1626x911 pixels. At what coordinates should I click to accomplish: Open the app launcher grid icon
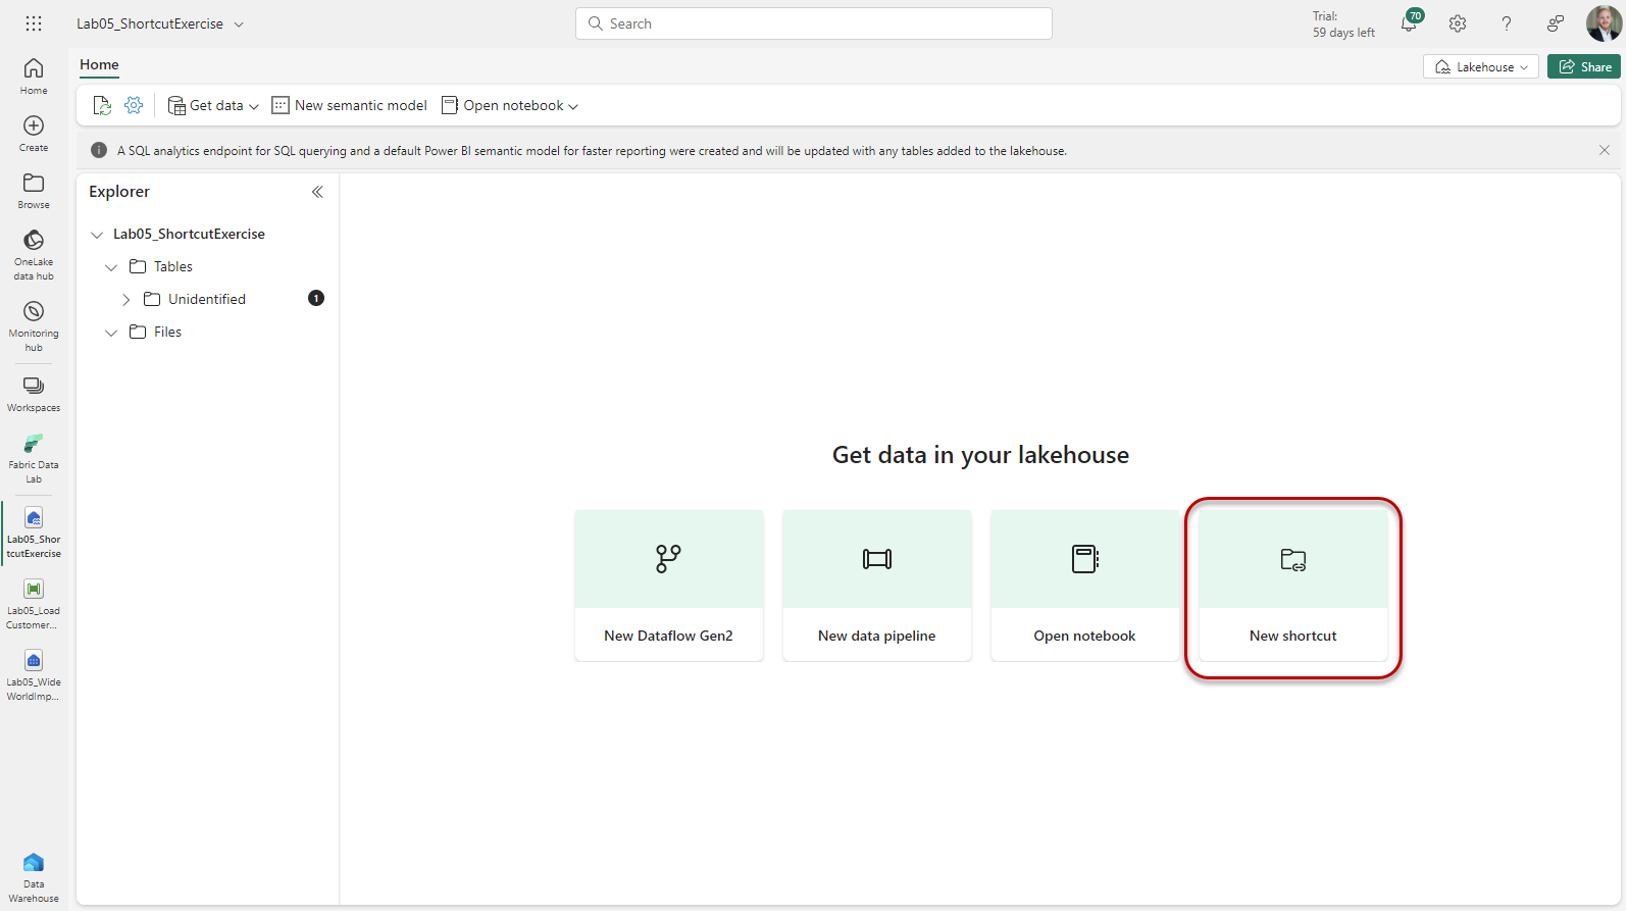pyautogui.click(x=33, y=23)
